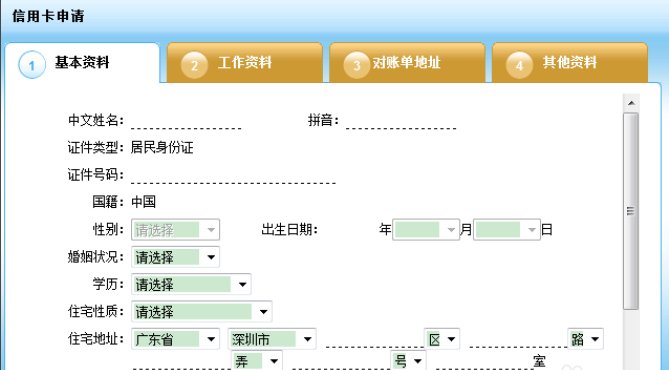Screen dimensions: 669x370
Task: Open the 路 suffix dropdown
Action: [585, 339]
